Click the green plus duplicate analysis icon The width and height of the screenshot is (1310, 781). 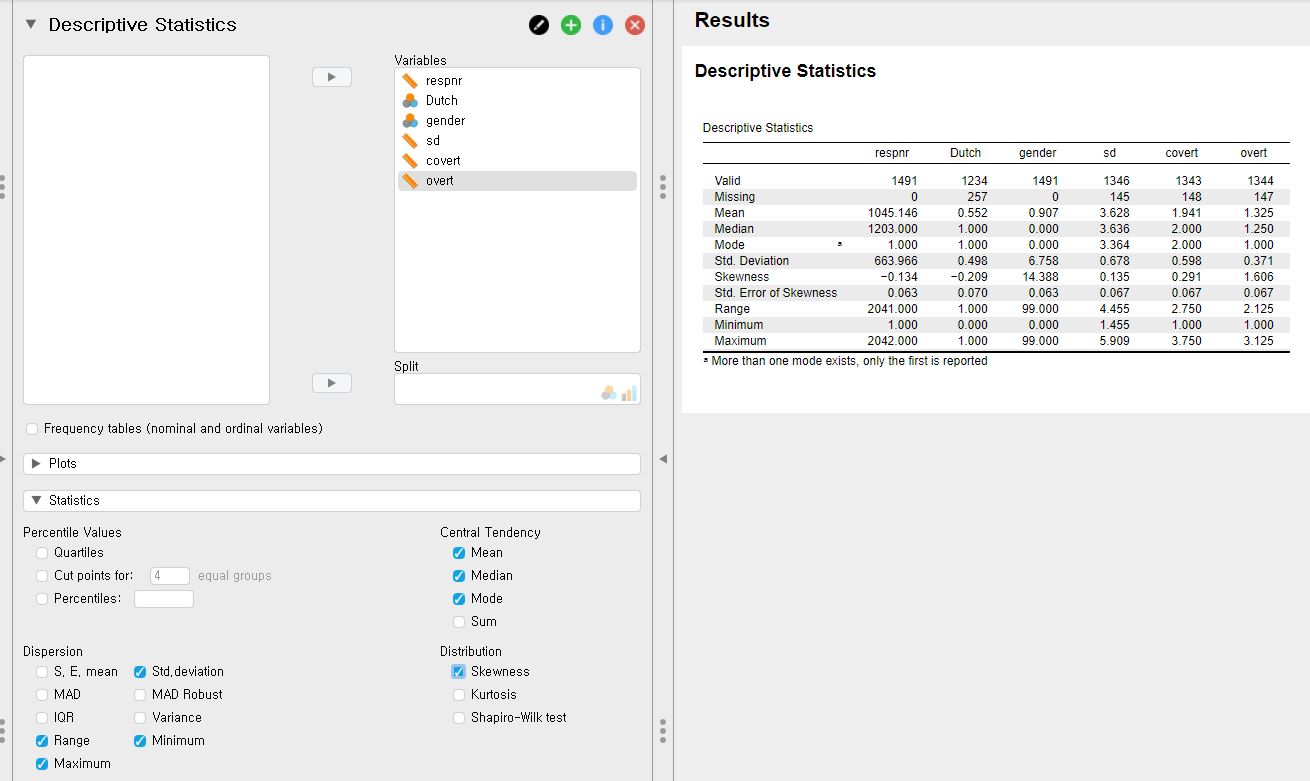[x=571, y=25]
